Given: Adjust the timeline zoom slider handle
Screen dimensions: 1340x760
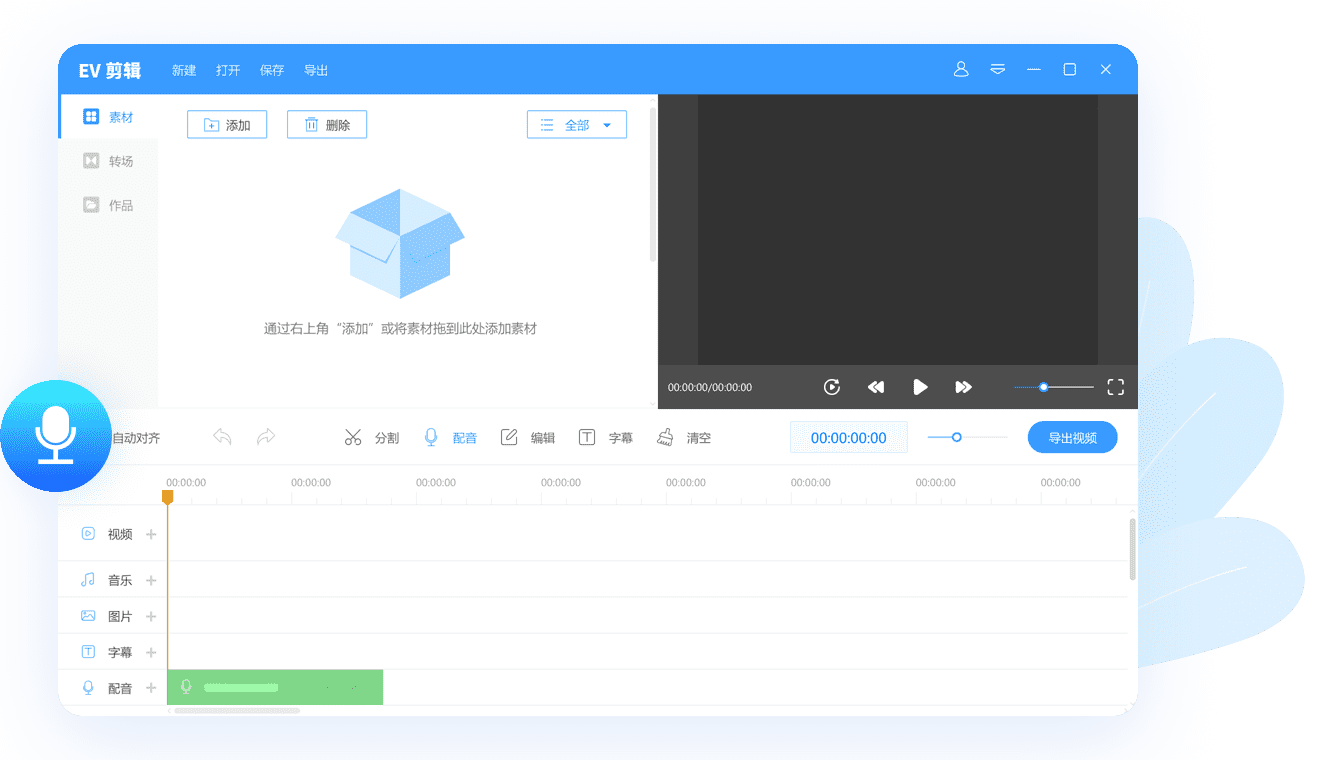Looking at the screenshot, I should (x=956, y=437).
